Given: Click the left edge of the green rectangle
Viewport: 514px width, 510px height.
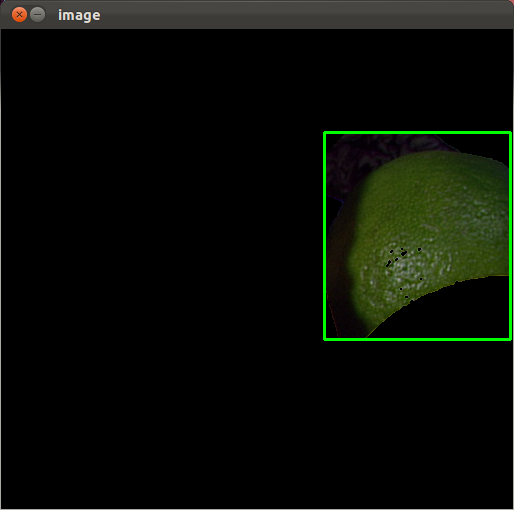Looking at the screenshot, I should tap(325, 236).
